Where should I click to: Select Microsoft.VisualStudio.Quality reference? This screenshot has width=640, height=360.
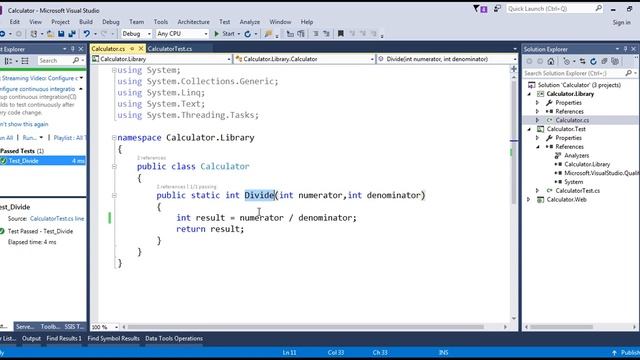(602, 173)
